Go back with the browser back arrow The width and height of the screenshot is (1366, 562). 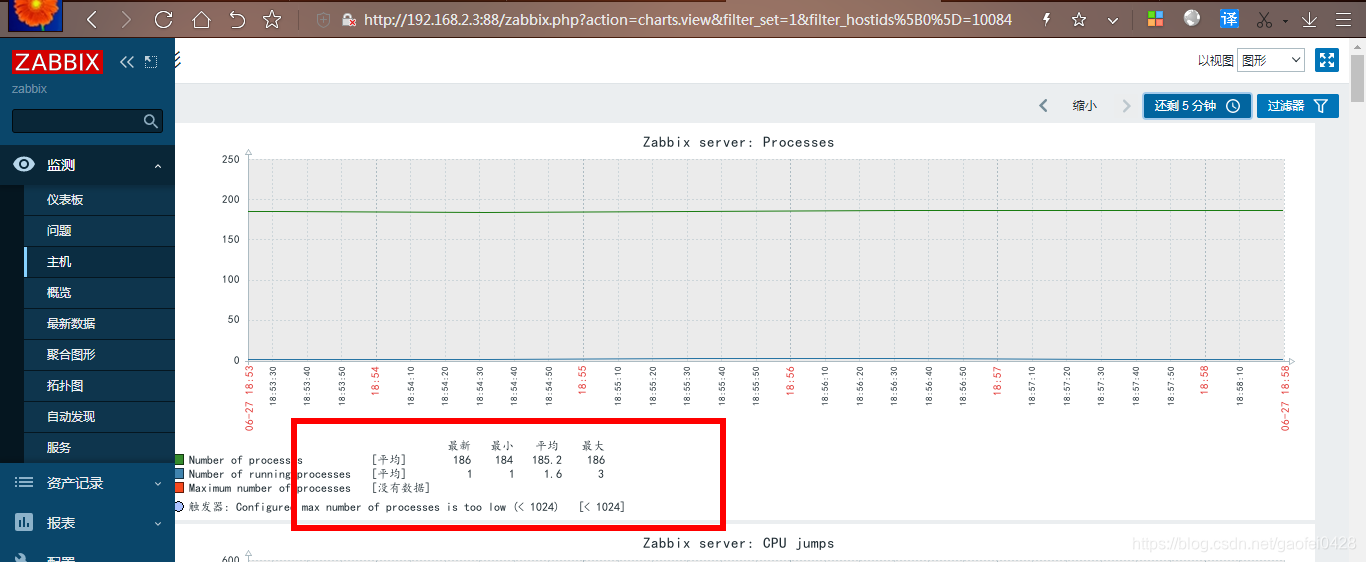92,19
